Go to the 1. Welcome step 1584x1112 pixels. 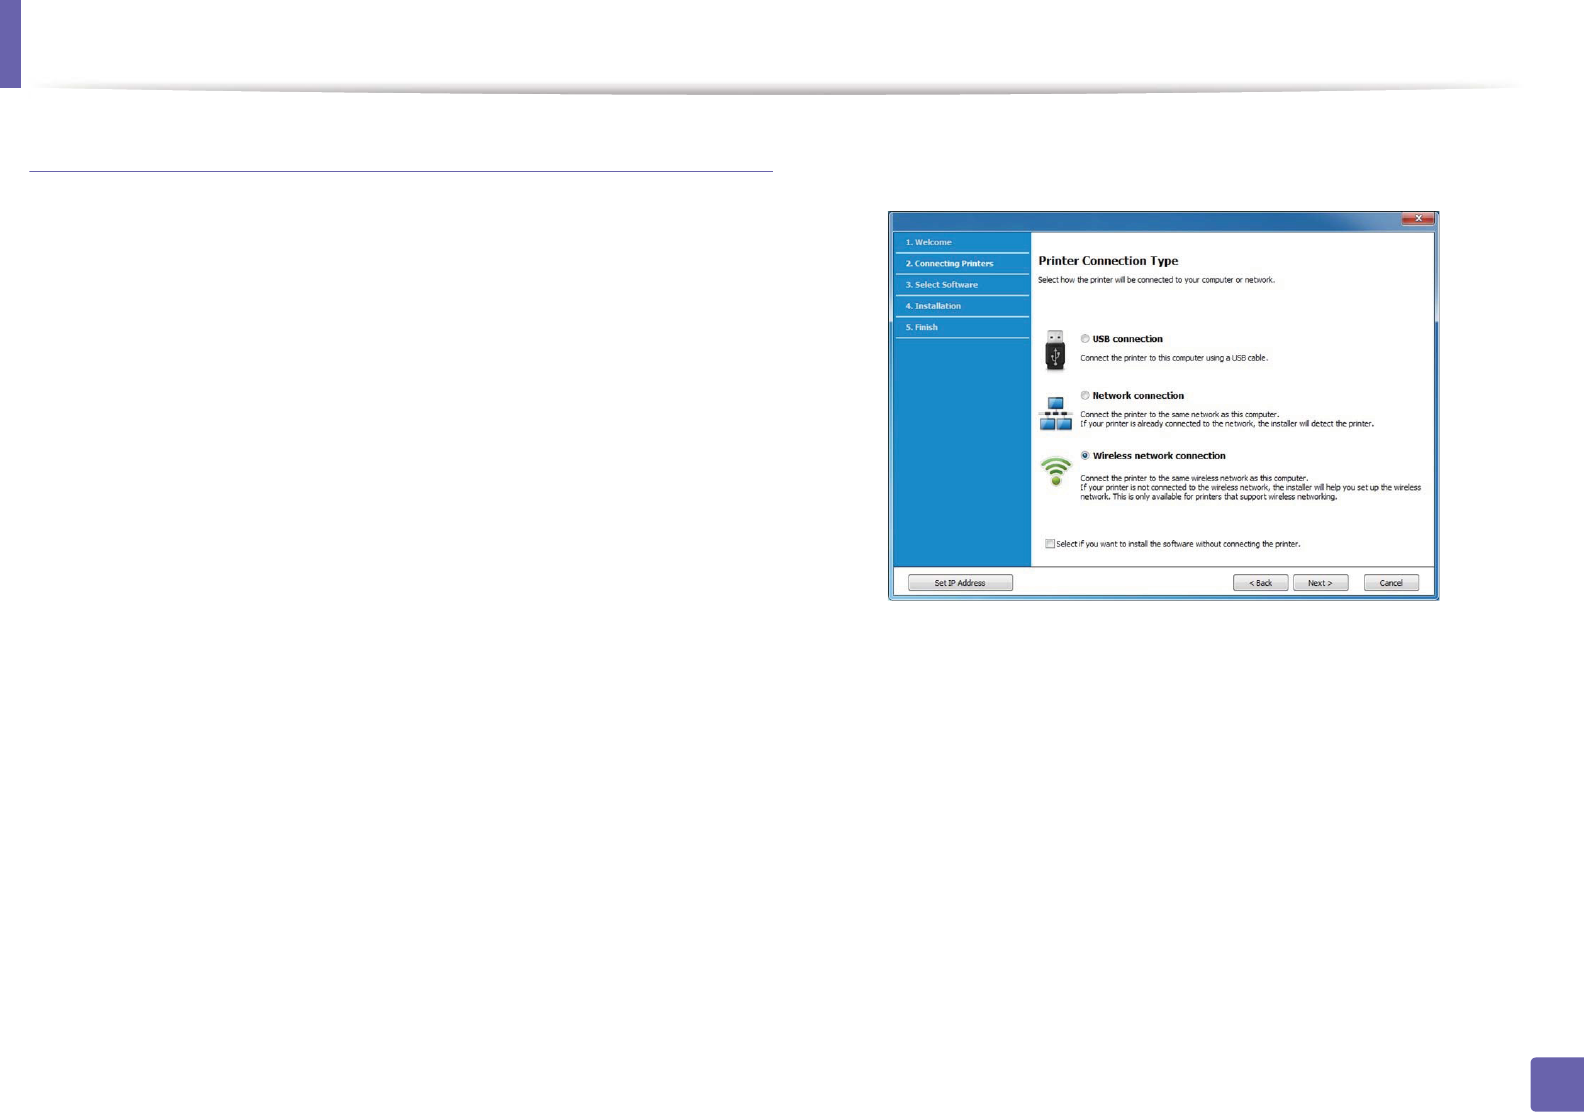(x=962, y=242)
